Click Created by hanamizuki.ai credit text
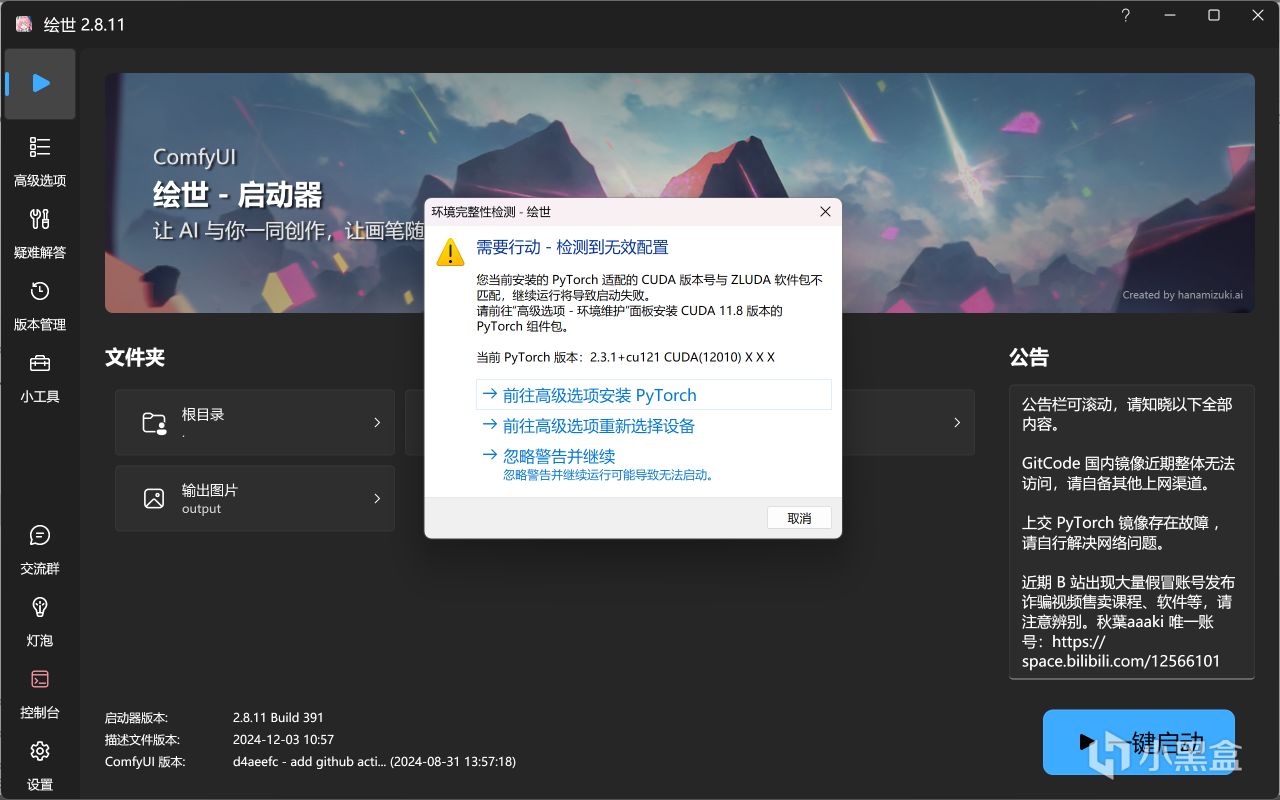Screen dimensions: 1280x800 tap(1183, 295)
